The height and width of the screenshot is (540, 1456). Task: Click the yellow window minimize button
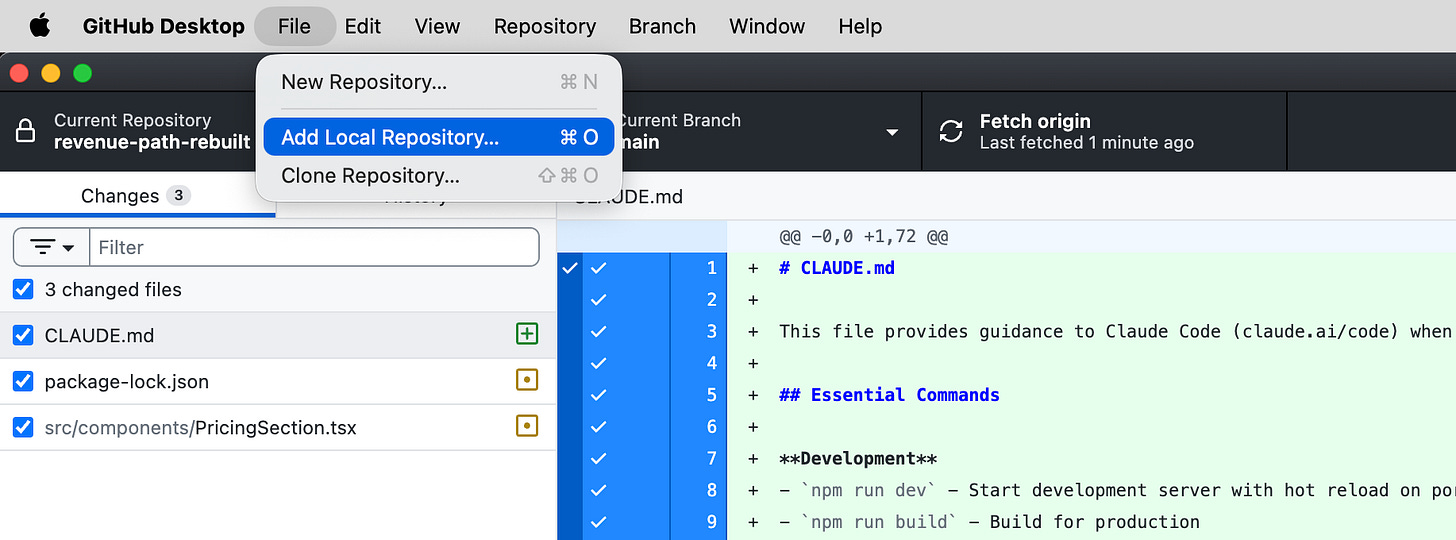(51, 73)
